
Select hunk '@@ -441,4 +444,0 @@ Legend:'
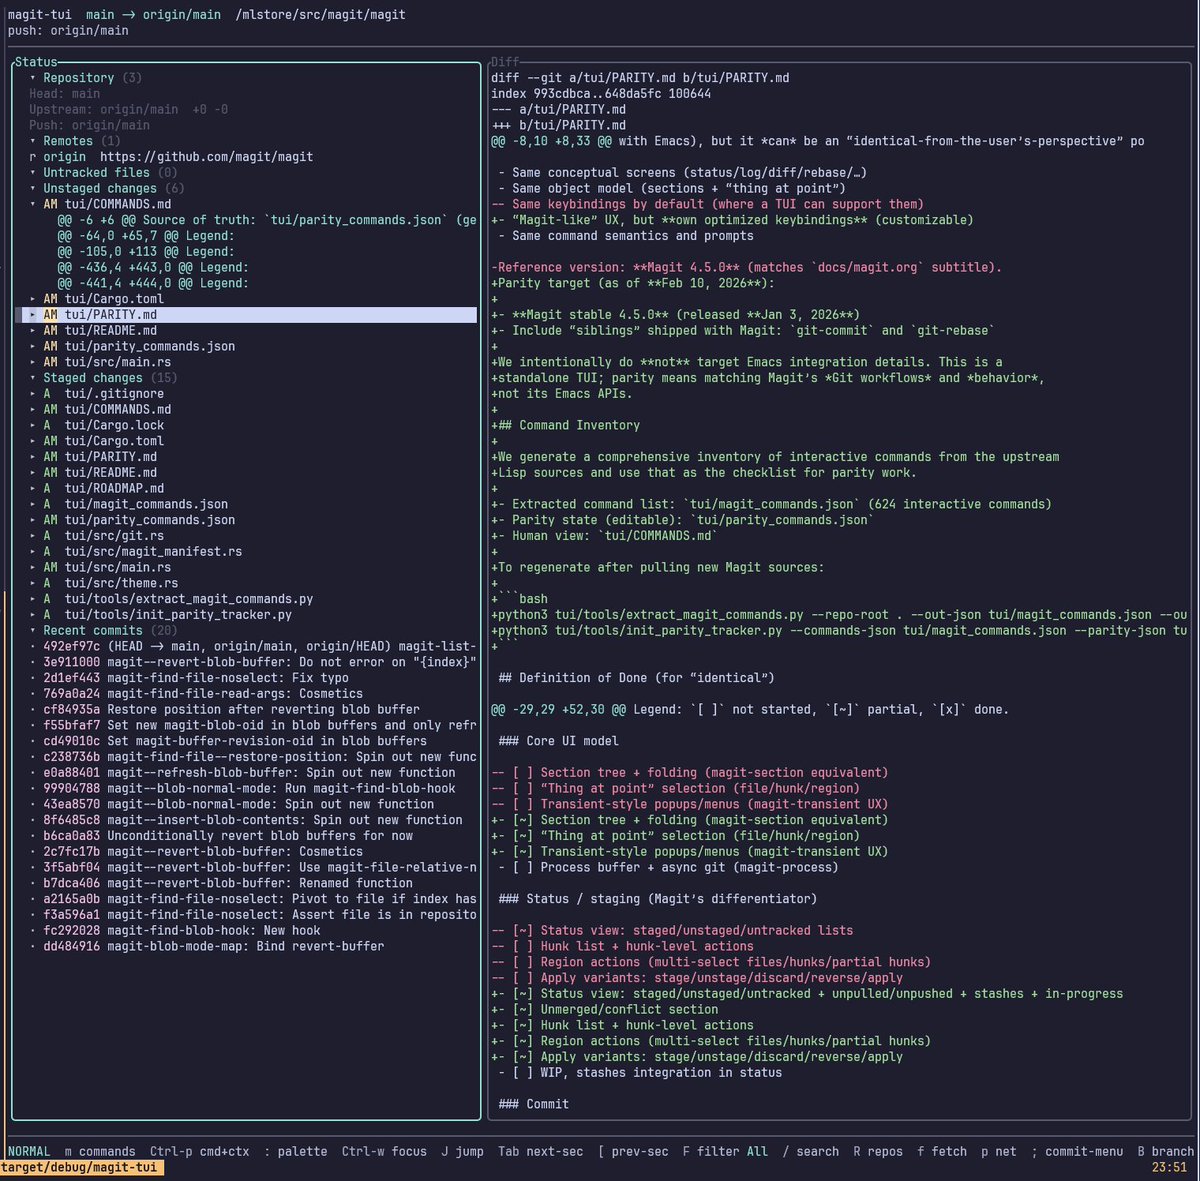pos(153,283)
